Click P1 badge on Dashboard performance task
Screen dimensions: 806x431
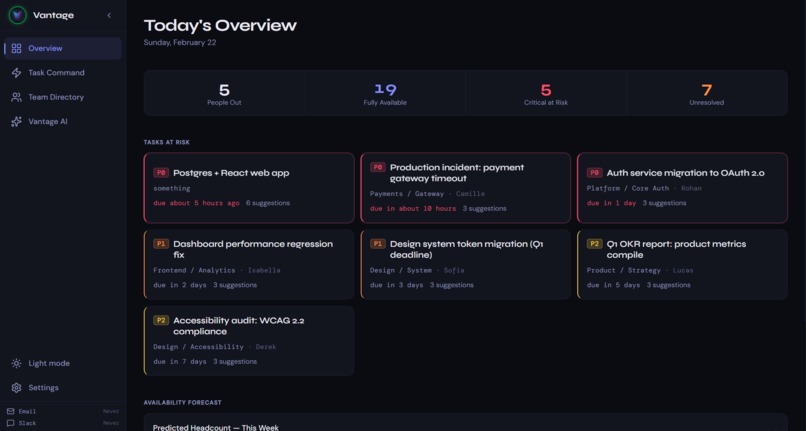[x=161, y=244]
